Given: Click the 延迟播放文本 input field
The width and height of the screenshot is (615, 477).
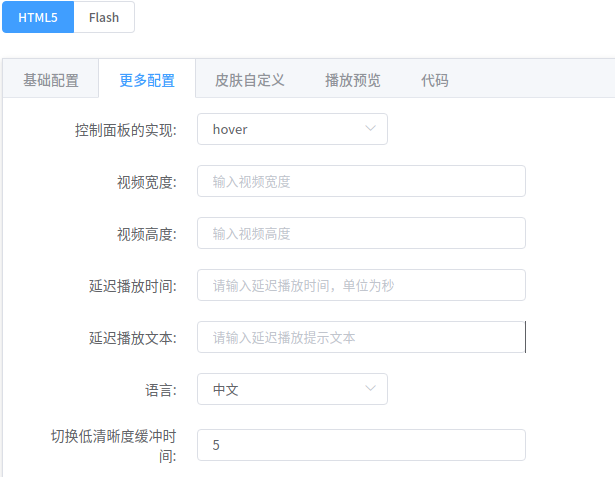Looking at the screenshot, I should [x=361, y=337].
